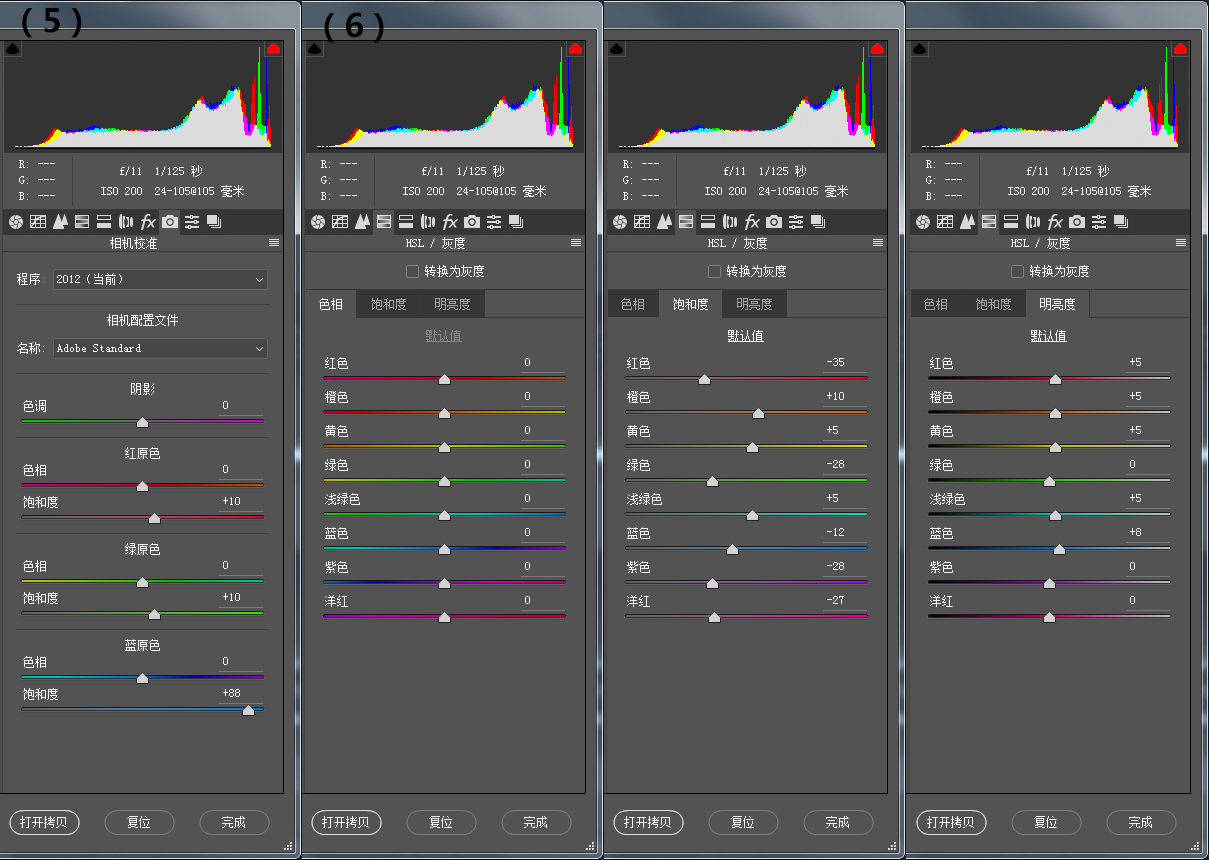Viewport: 1209px width, 860px height.
Task: Click Lens Corrections icon in the 饱和度 saturation panel
Action: pyautogui.click(x=730, y=222)
